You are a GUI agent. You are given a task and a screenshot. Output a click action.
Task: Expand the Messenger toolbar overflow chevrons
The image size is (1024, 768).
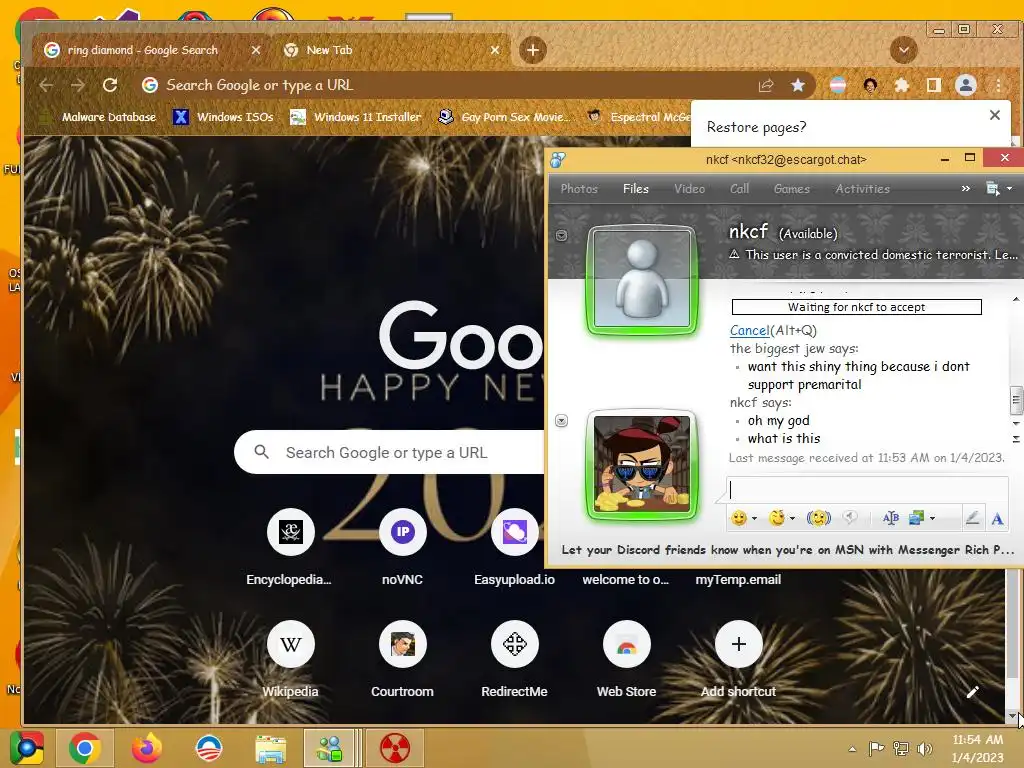(x=965, y=189)
